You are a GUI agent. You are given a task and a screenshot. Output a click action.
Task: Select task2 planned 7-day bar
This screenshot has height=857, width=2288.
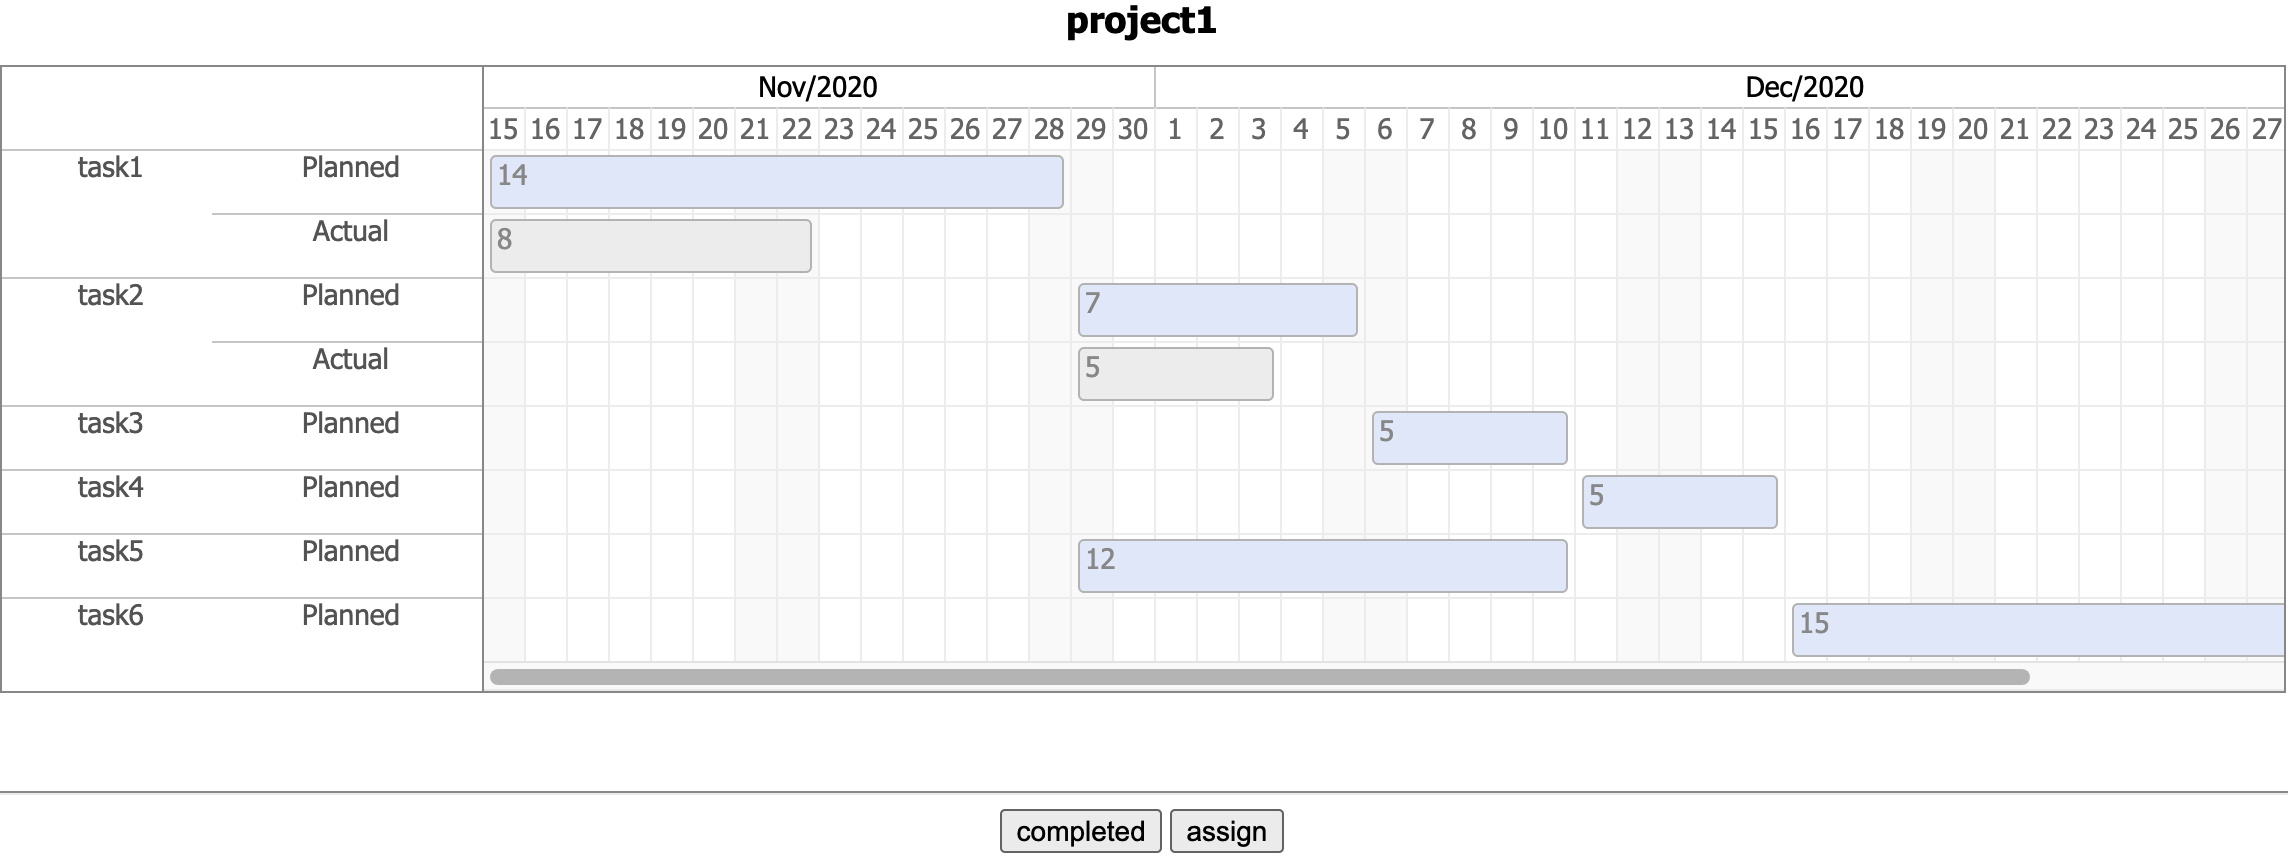click(x=1217, y=310)
